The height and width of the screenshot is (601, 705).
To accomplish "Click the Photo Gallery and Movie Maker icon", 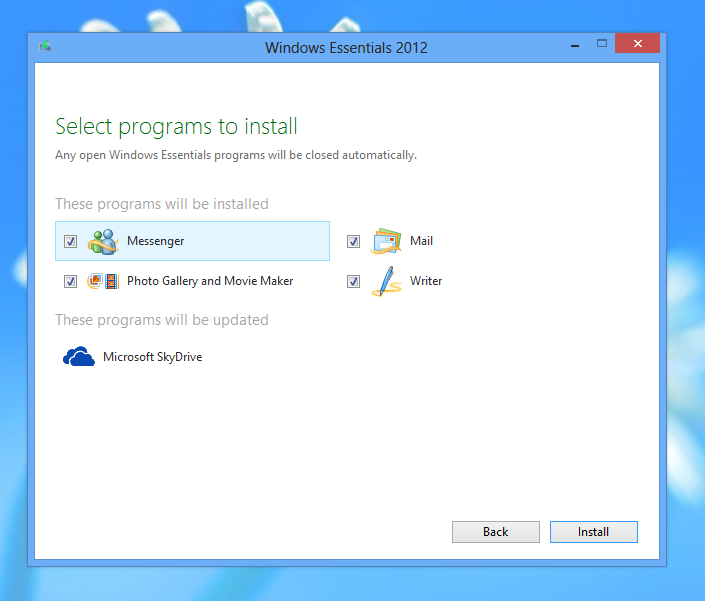I will tap(103, 281).
